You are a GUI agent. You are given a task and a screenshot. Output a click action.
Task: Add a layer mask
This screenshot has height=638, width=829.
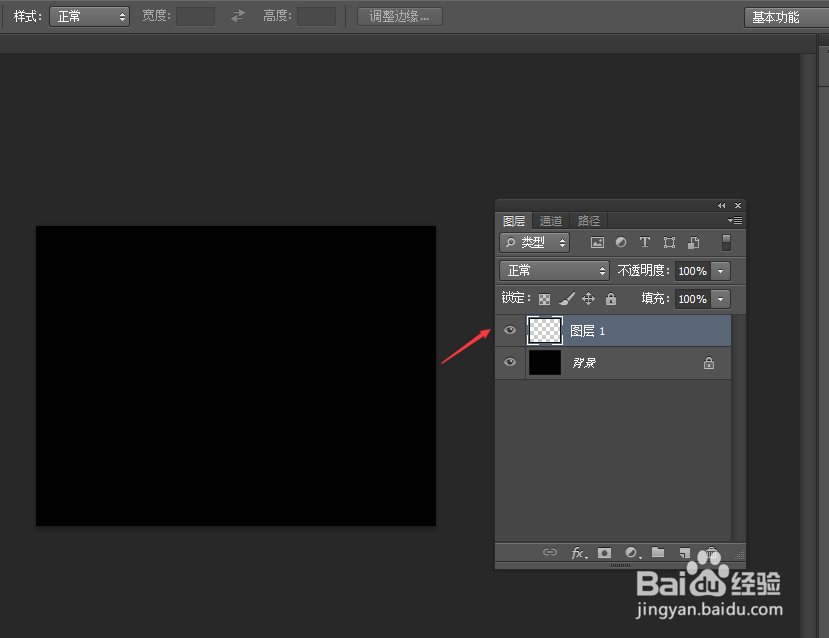coord(605,552)
